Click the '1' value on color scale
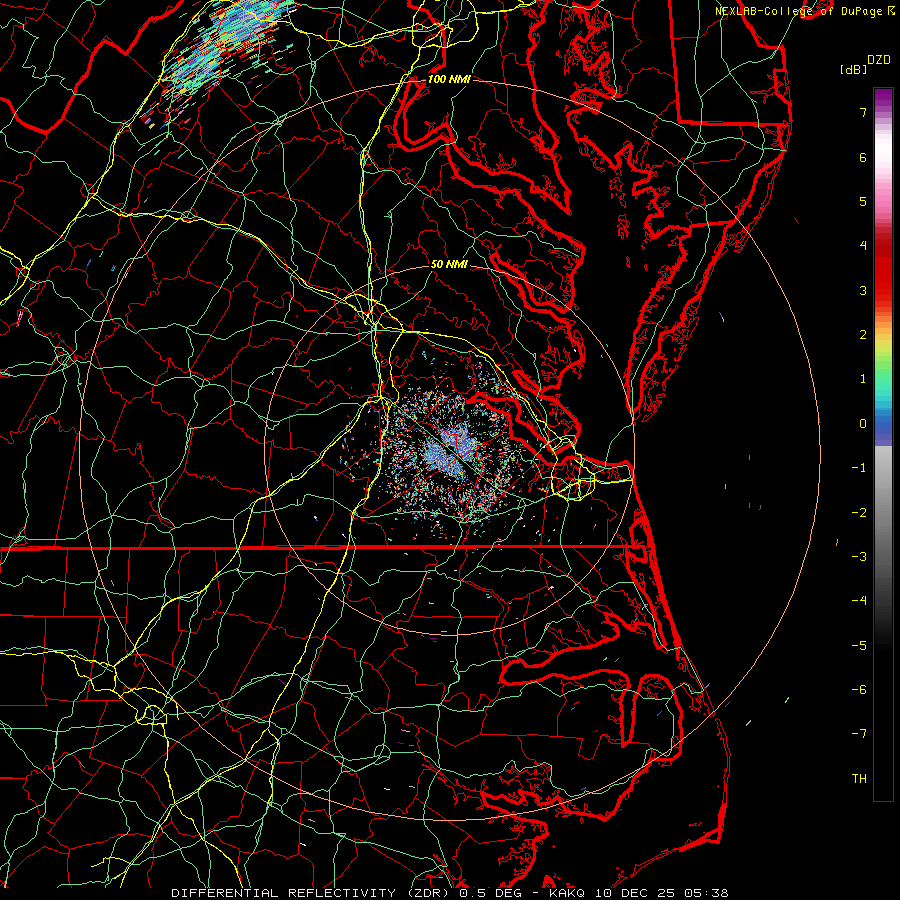This screenshot has width=900, height=900. tap(863, 379)
